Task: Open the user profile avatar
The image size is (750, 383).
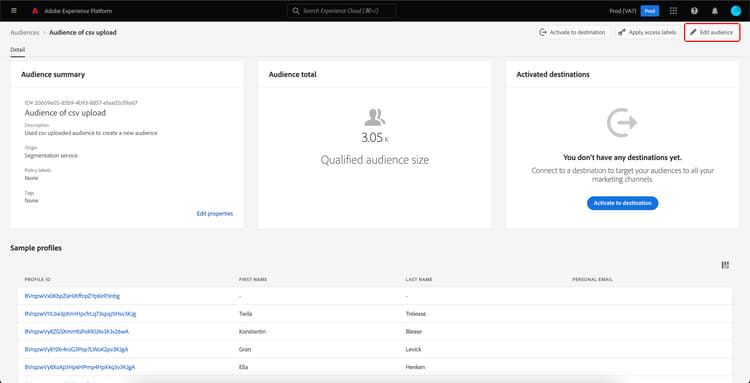Action: (x=736, y=11)
